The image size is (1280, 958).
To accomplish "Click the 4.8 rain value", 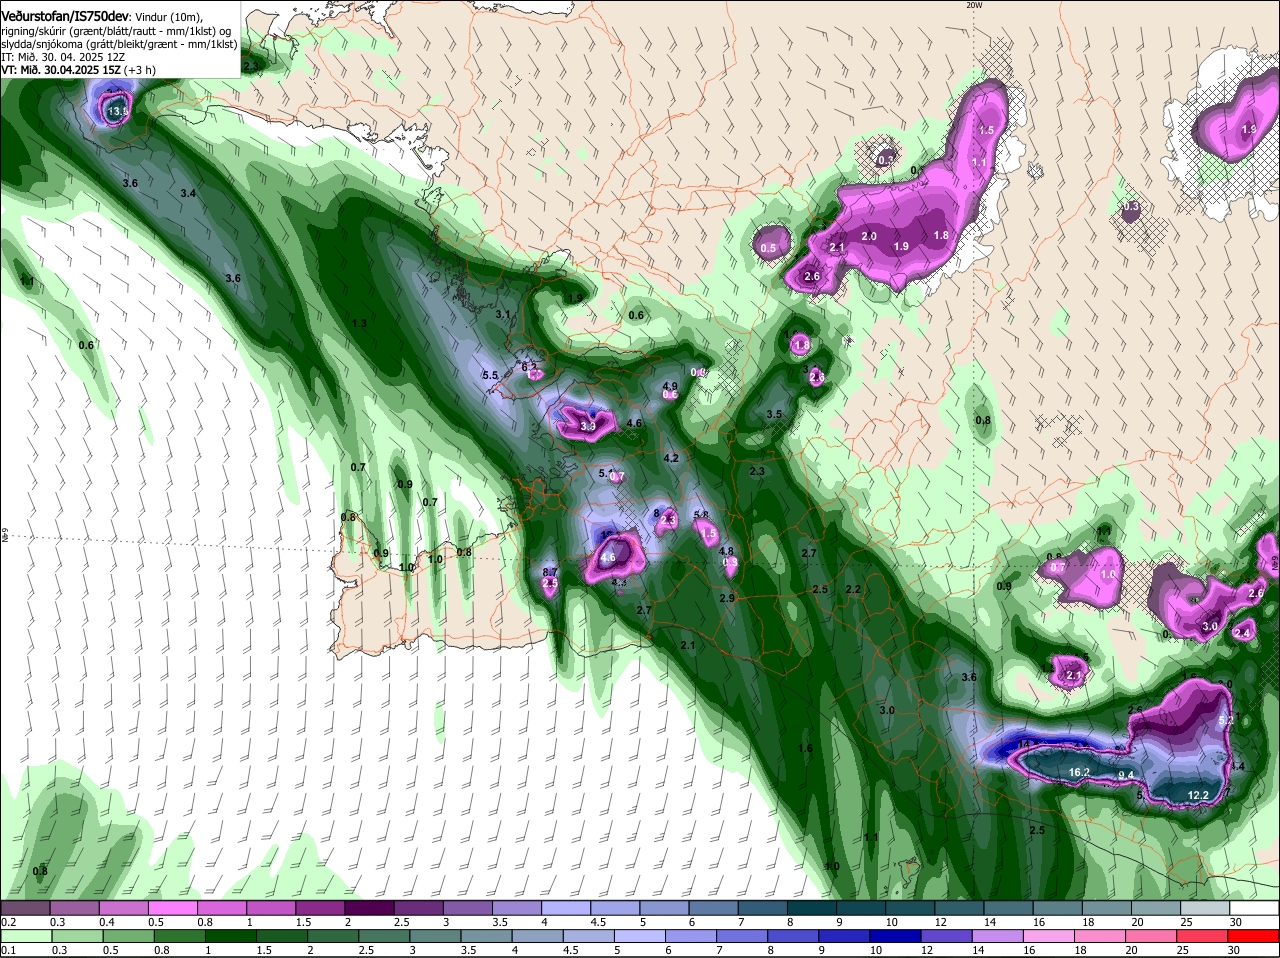I will coord(727,551).
